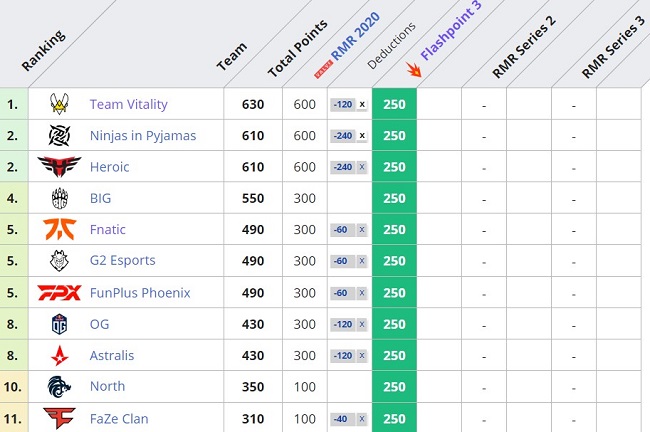Click North's RMR 2020 value 100
The image size is (650, 432).
(305, 387)
